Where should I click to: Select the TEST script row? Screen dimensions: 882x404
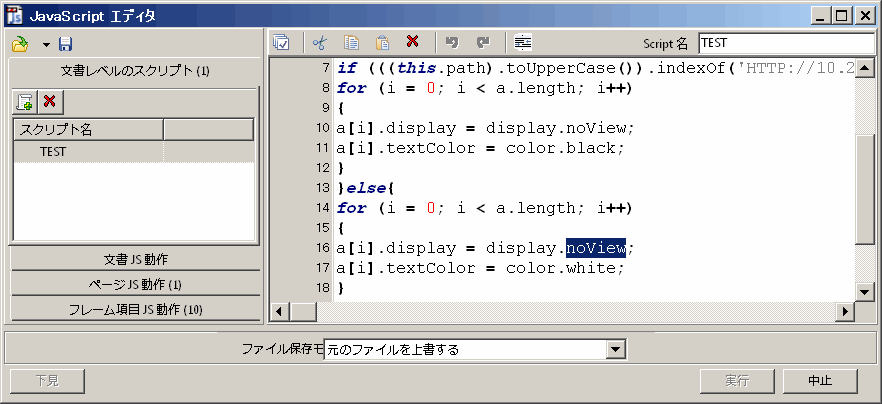[x=134, y=152]
